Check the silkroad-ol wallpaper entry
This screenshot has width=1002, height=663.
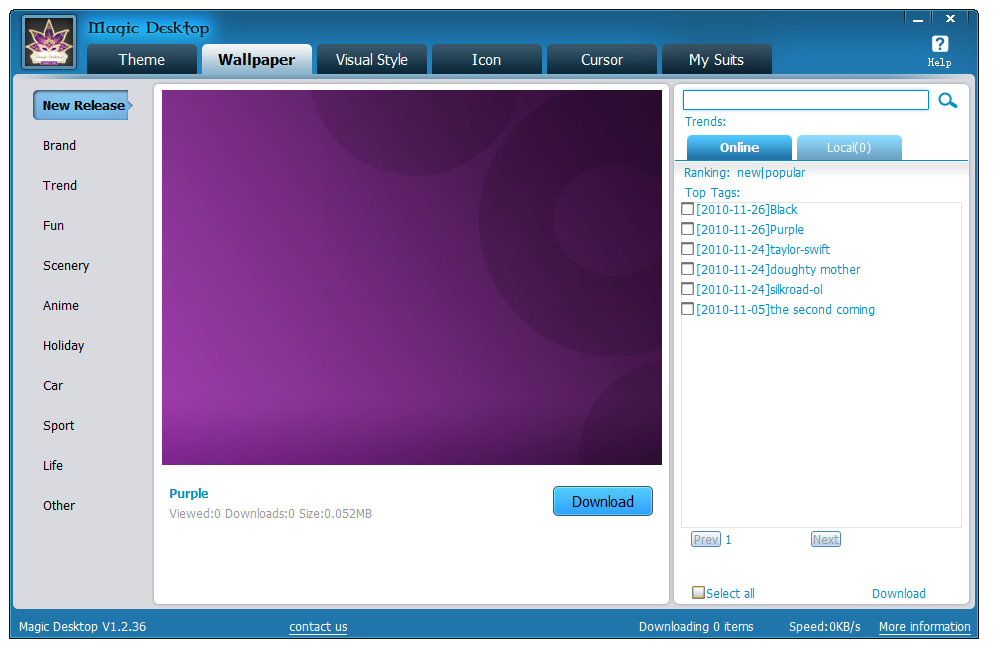pos(688,288)
